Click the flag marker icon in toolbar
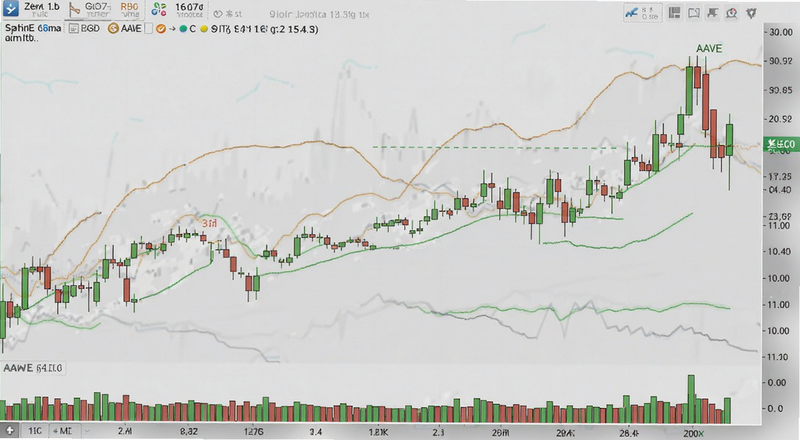The width and height of the screenshot is (800, 440). coord(712,13)
